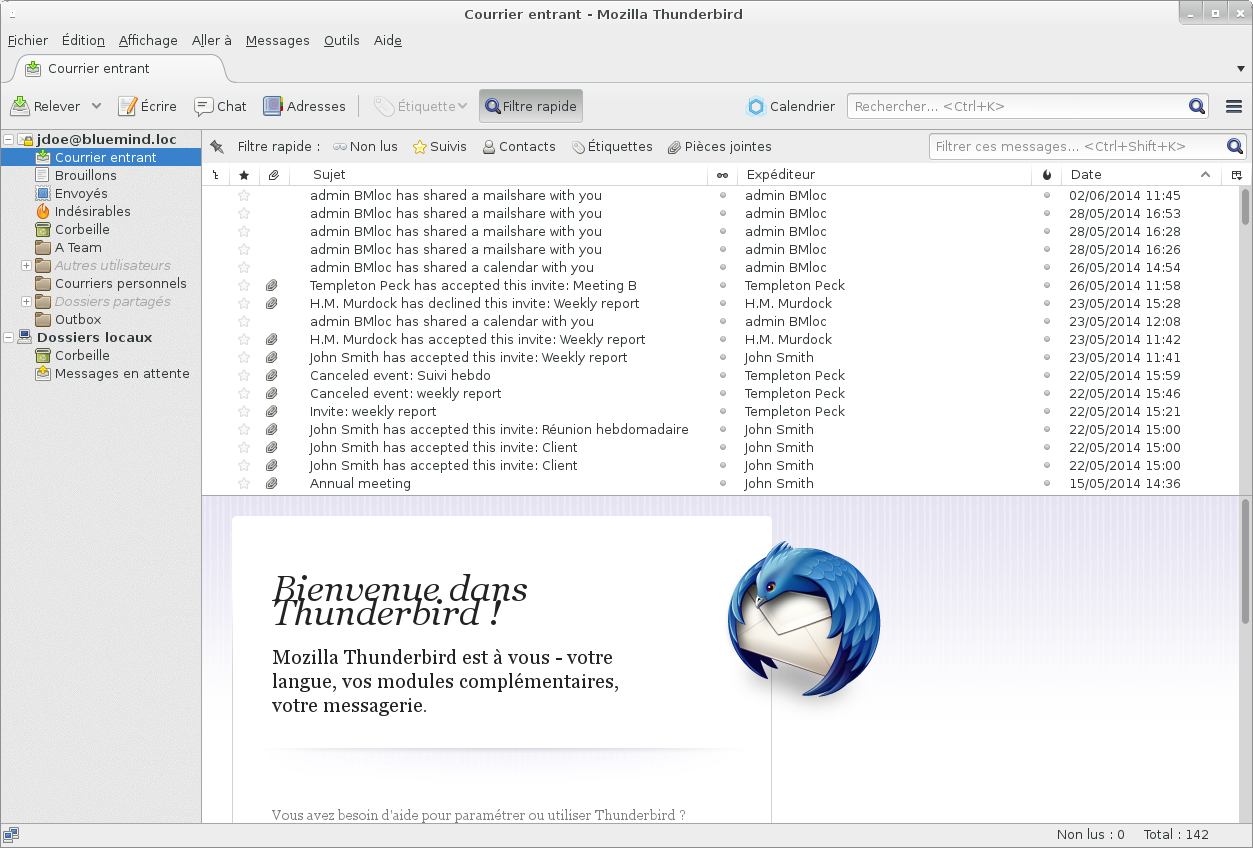The image size is (1253, 848).
Task: Open the Relever dropdown arrow
Action: click(97, 106)
